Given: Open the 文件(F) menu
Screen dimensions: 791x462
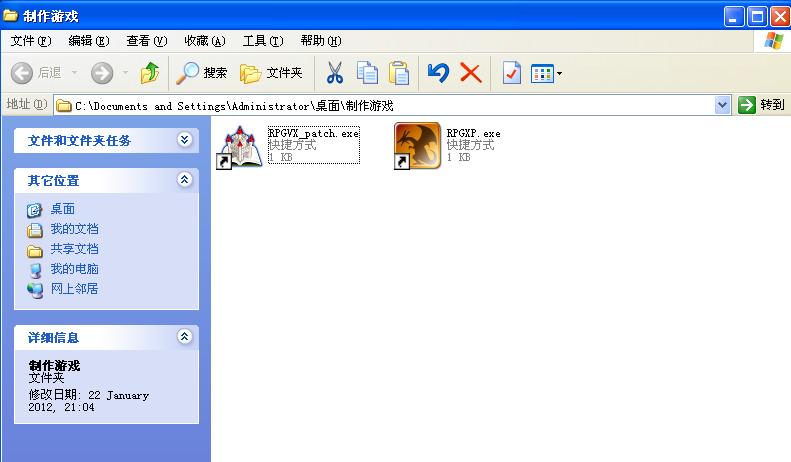Looking at the screenshot, I should point(31,41).
